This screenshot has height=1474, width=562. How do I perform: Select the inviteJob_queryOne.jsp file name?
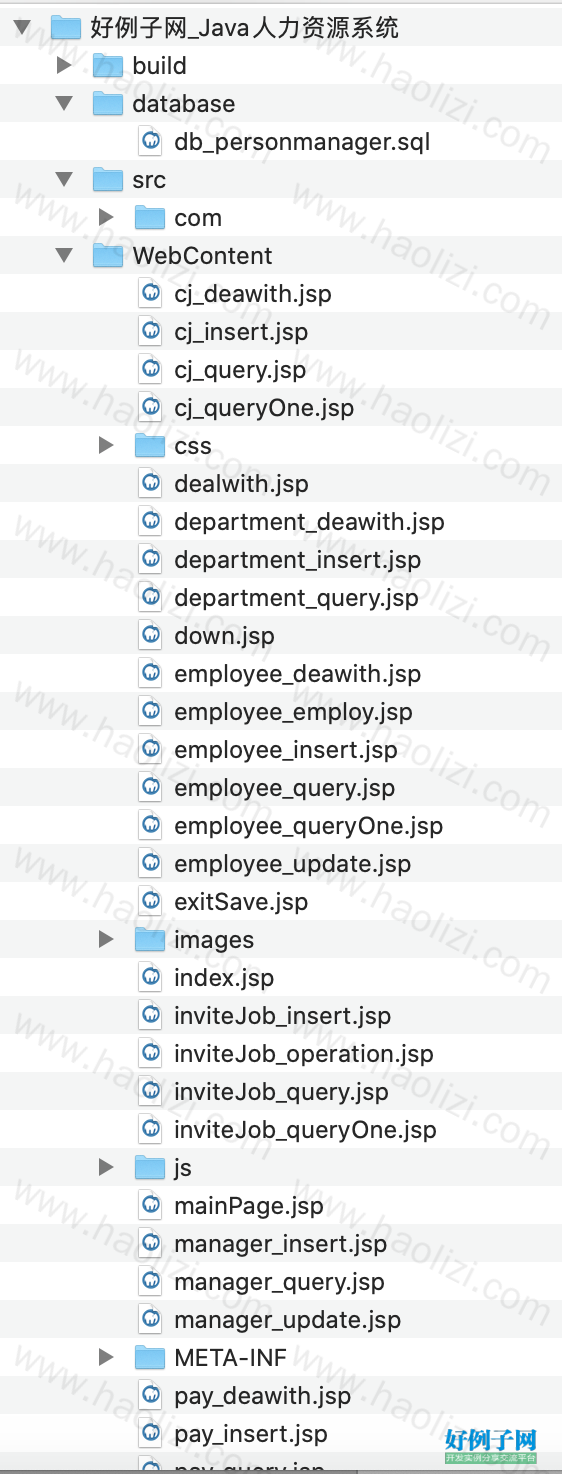pyautogui.click(x=306, y=1131)
